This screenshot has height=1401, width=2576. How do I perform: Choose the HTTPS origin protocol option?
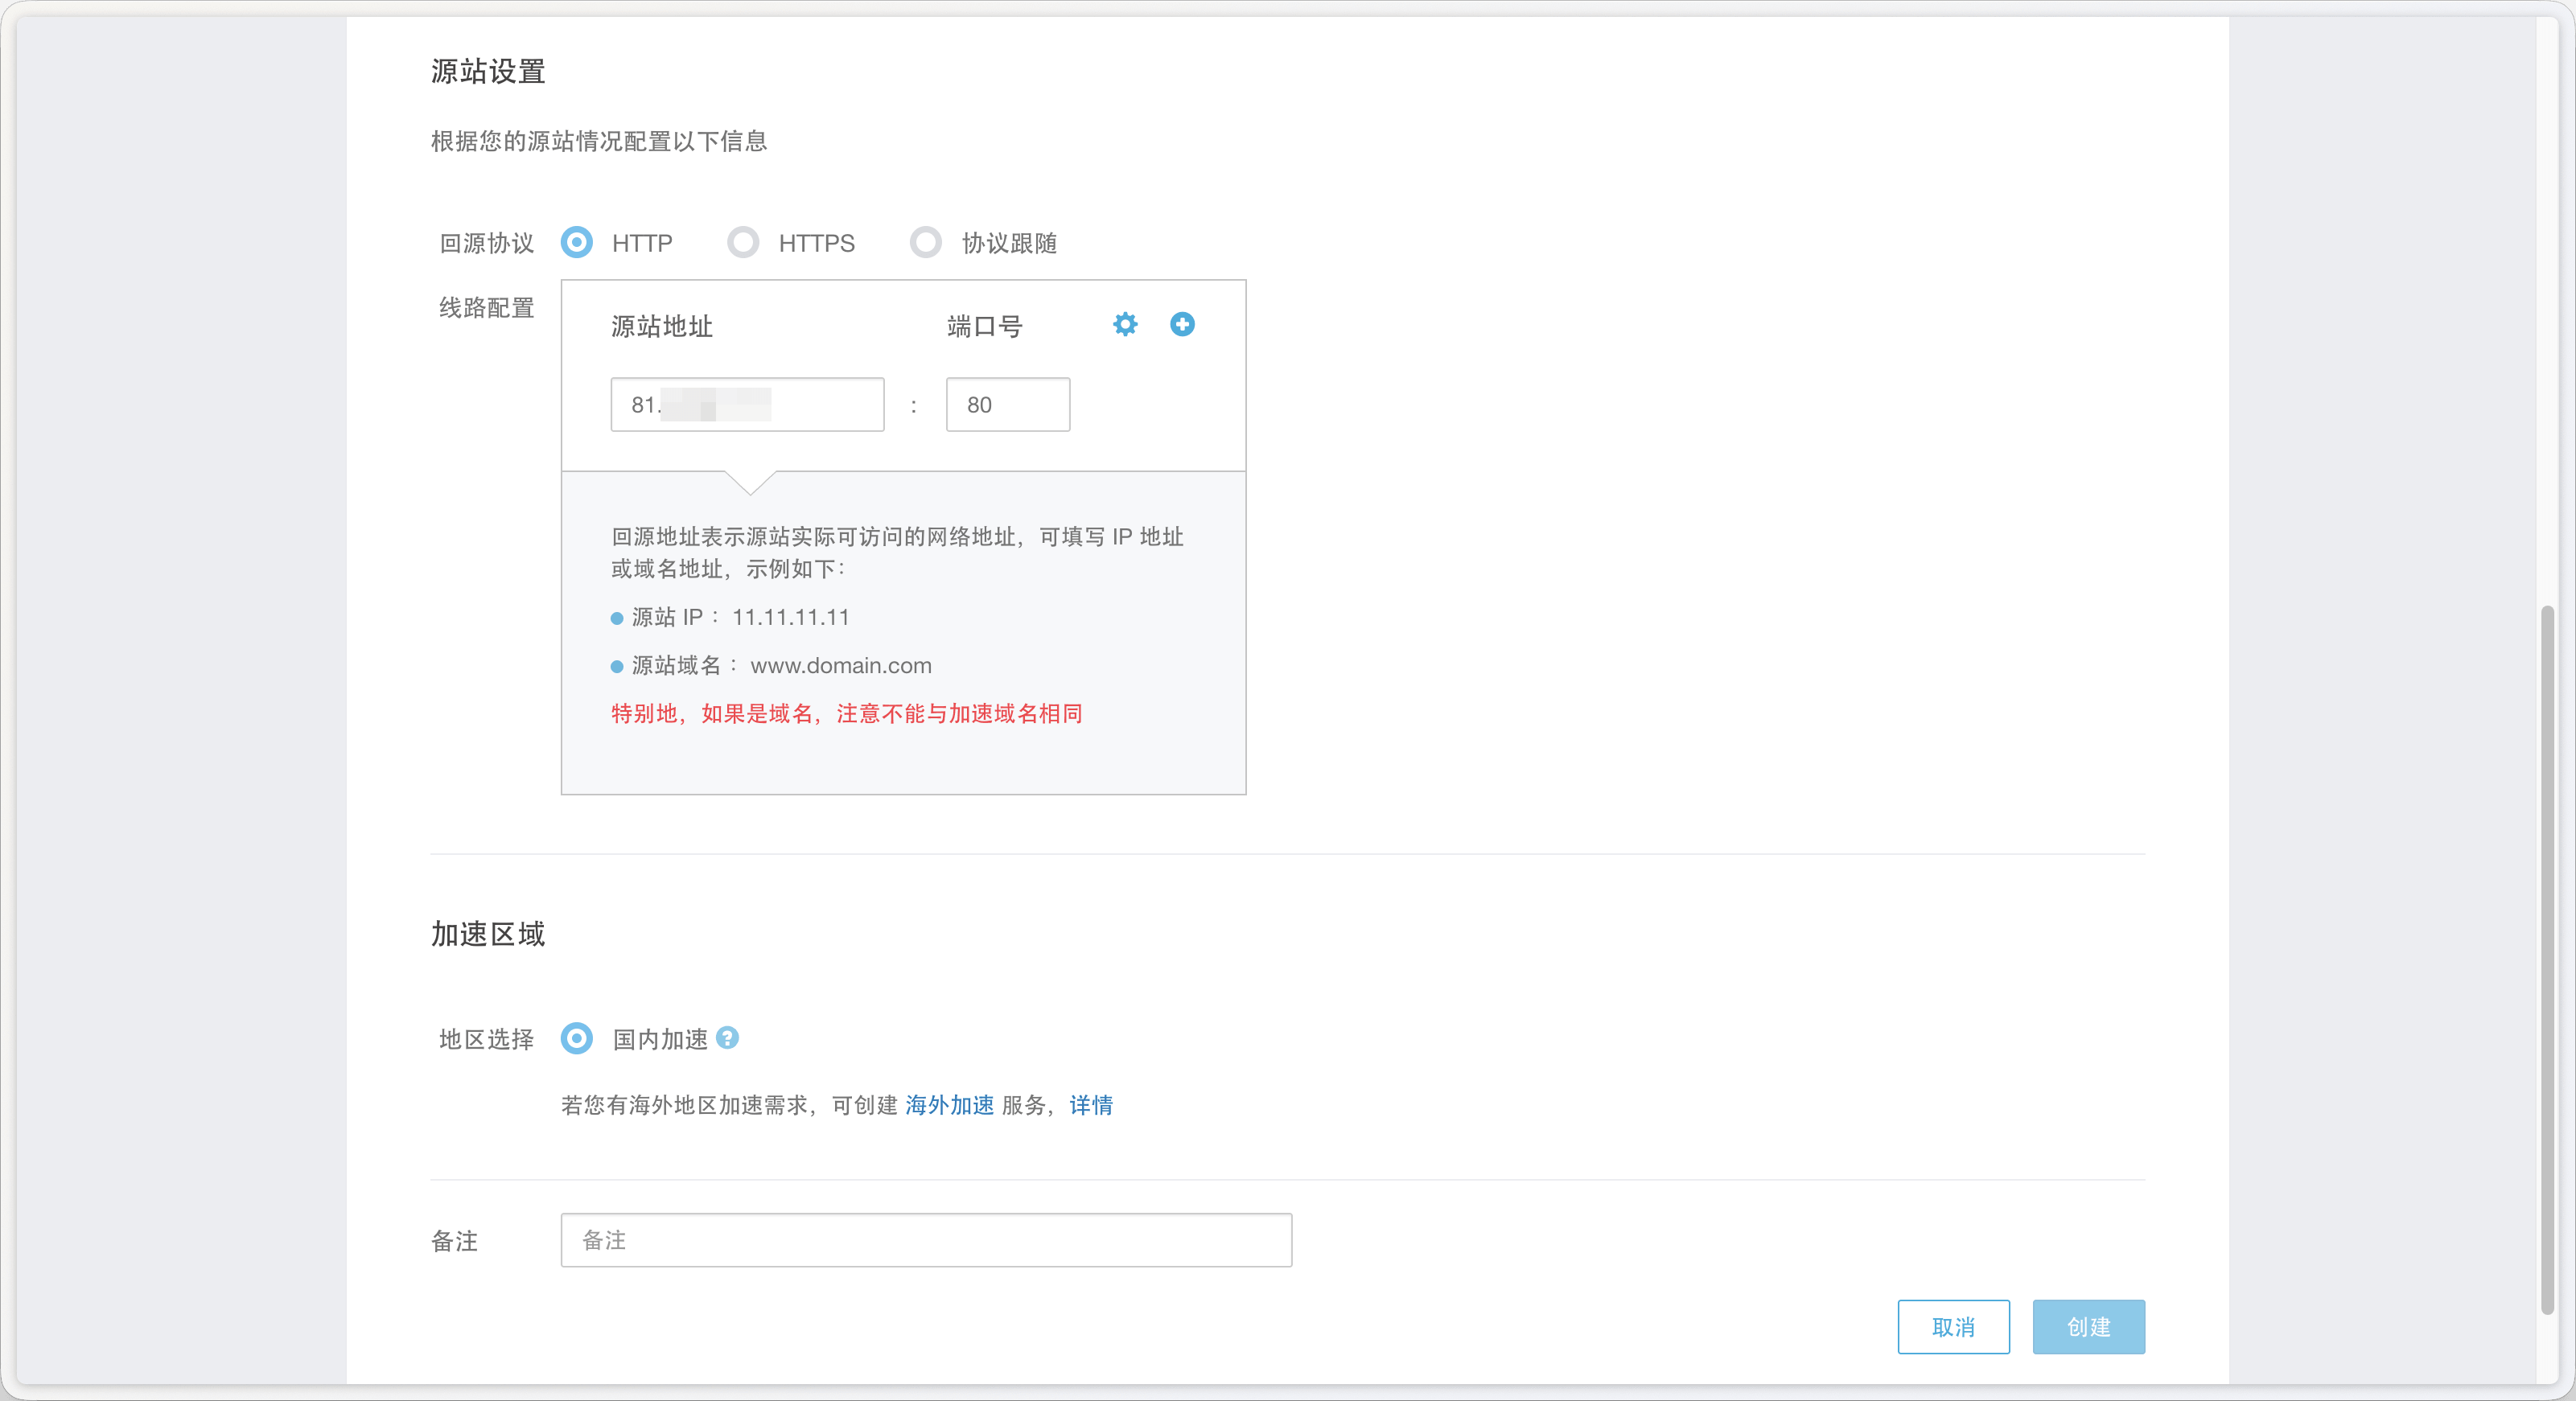[x=743, y=242]
